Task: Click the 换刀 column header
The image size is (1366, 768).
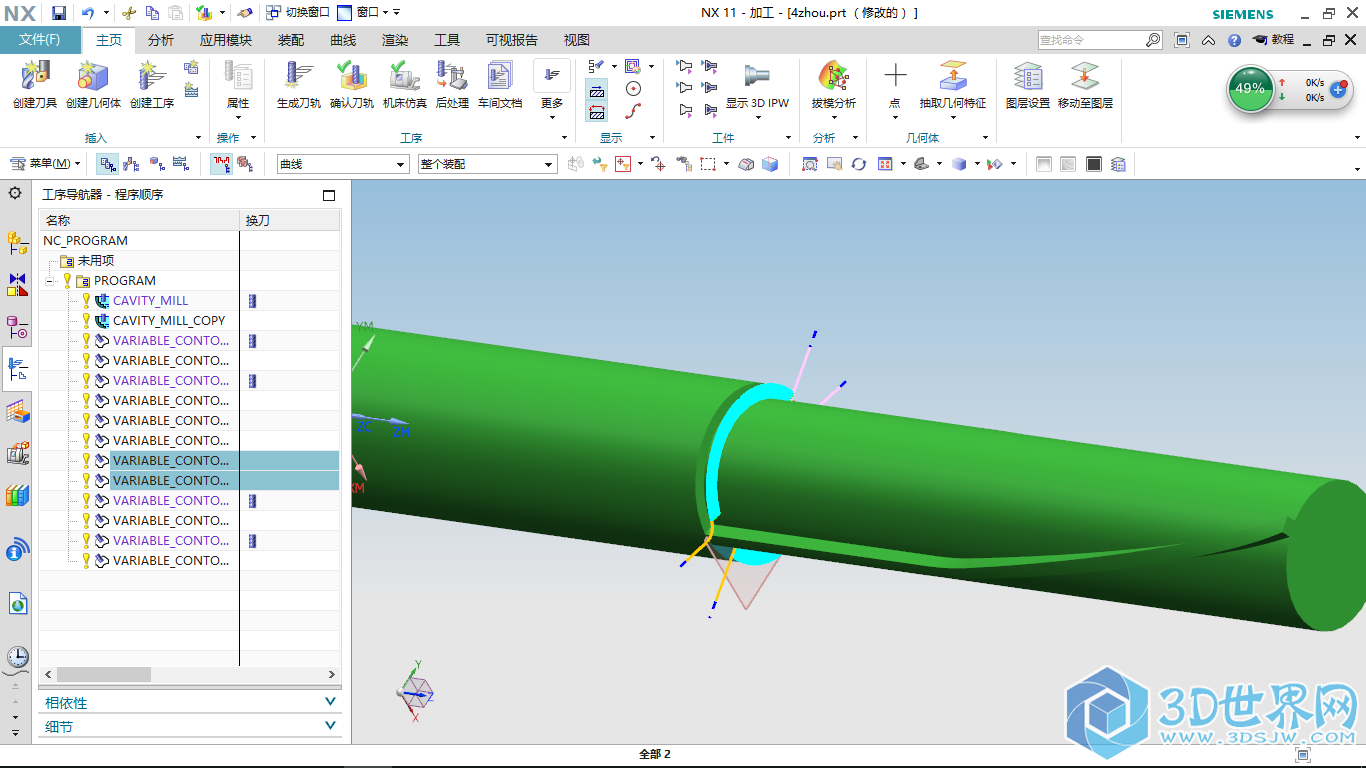Action: (290, 220)
